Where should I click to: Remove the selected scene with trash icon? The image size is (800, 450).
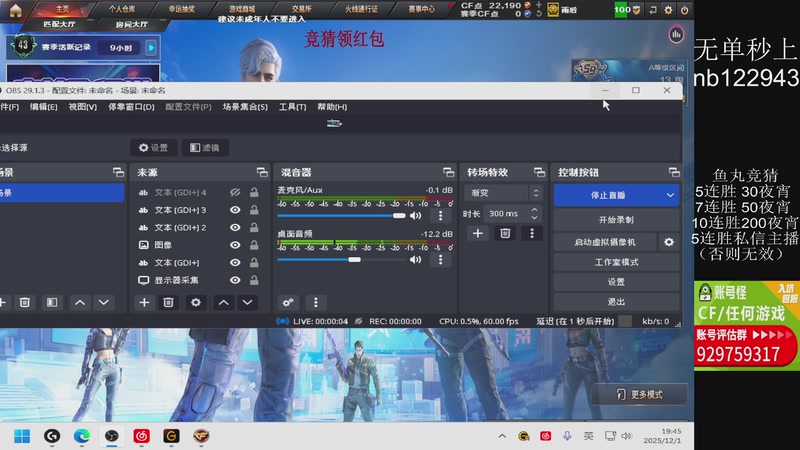point(24,303)
